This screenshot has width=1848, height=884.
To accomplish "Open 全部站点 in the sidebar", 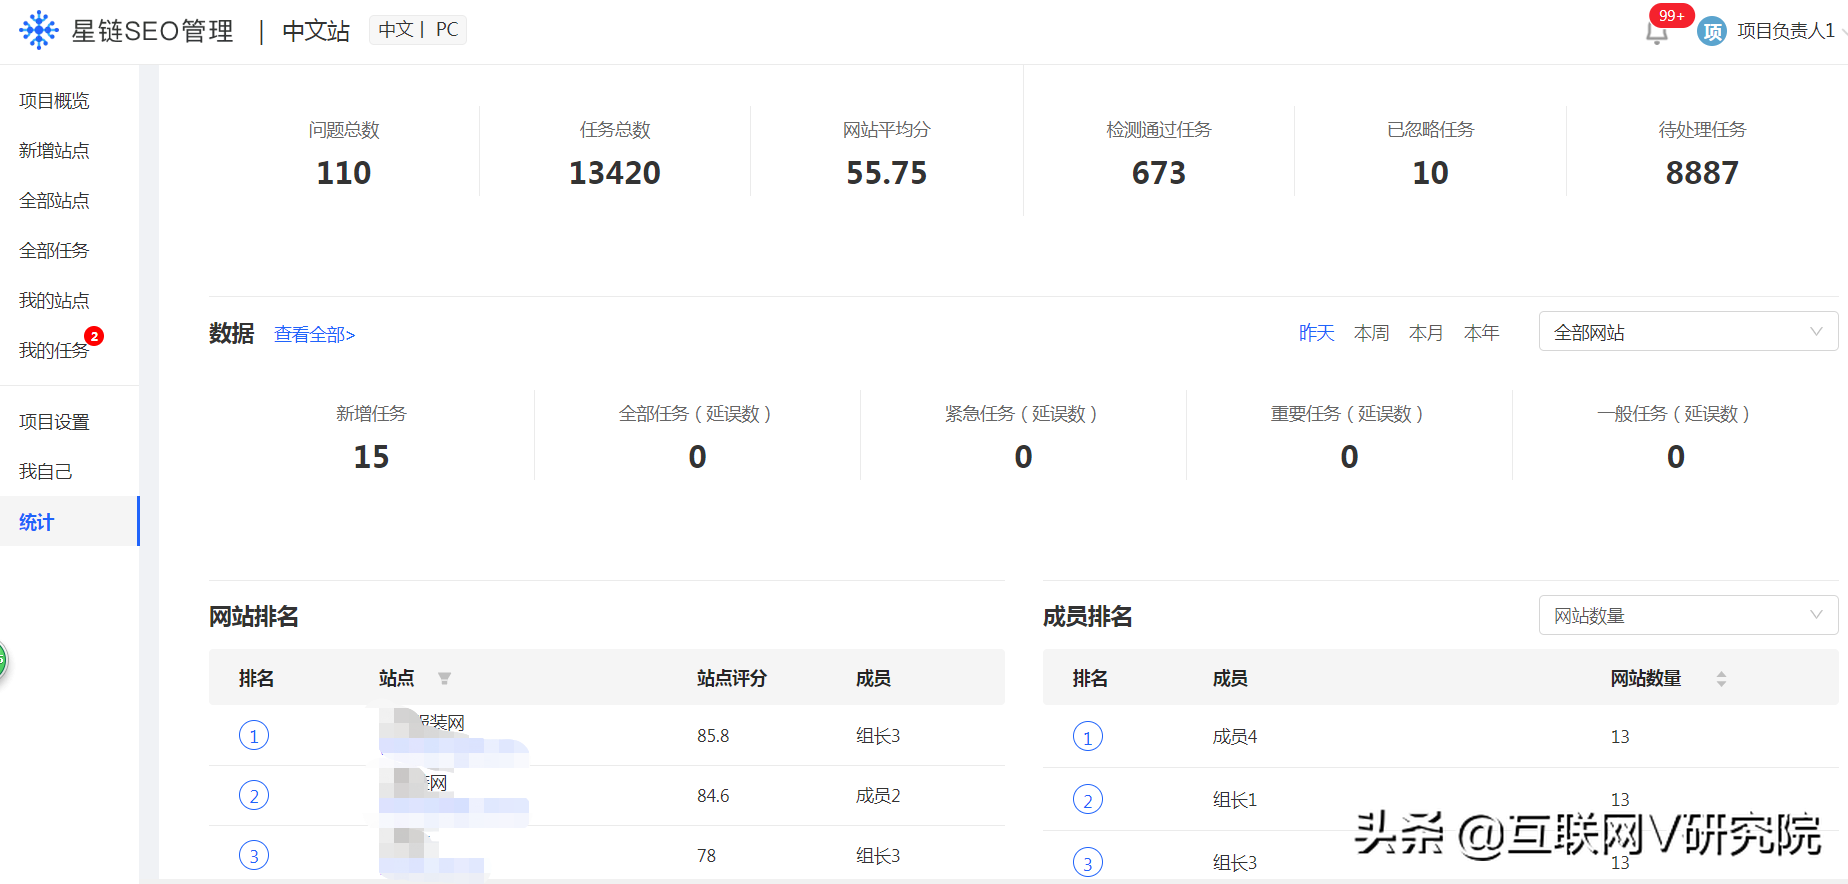I will [54, 201].
